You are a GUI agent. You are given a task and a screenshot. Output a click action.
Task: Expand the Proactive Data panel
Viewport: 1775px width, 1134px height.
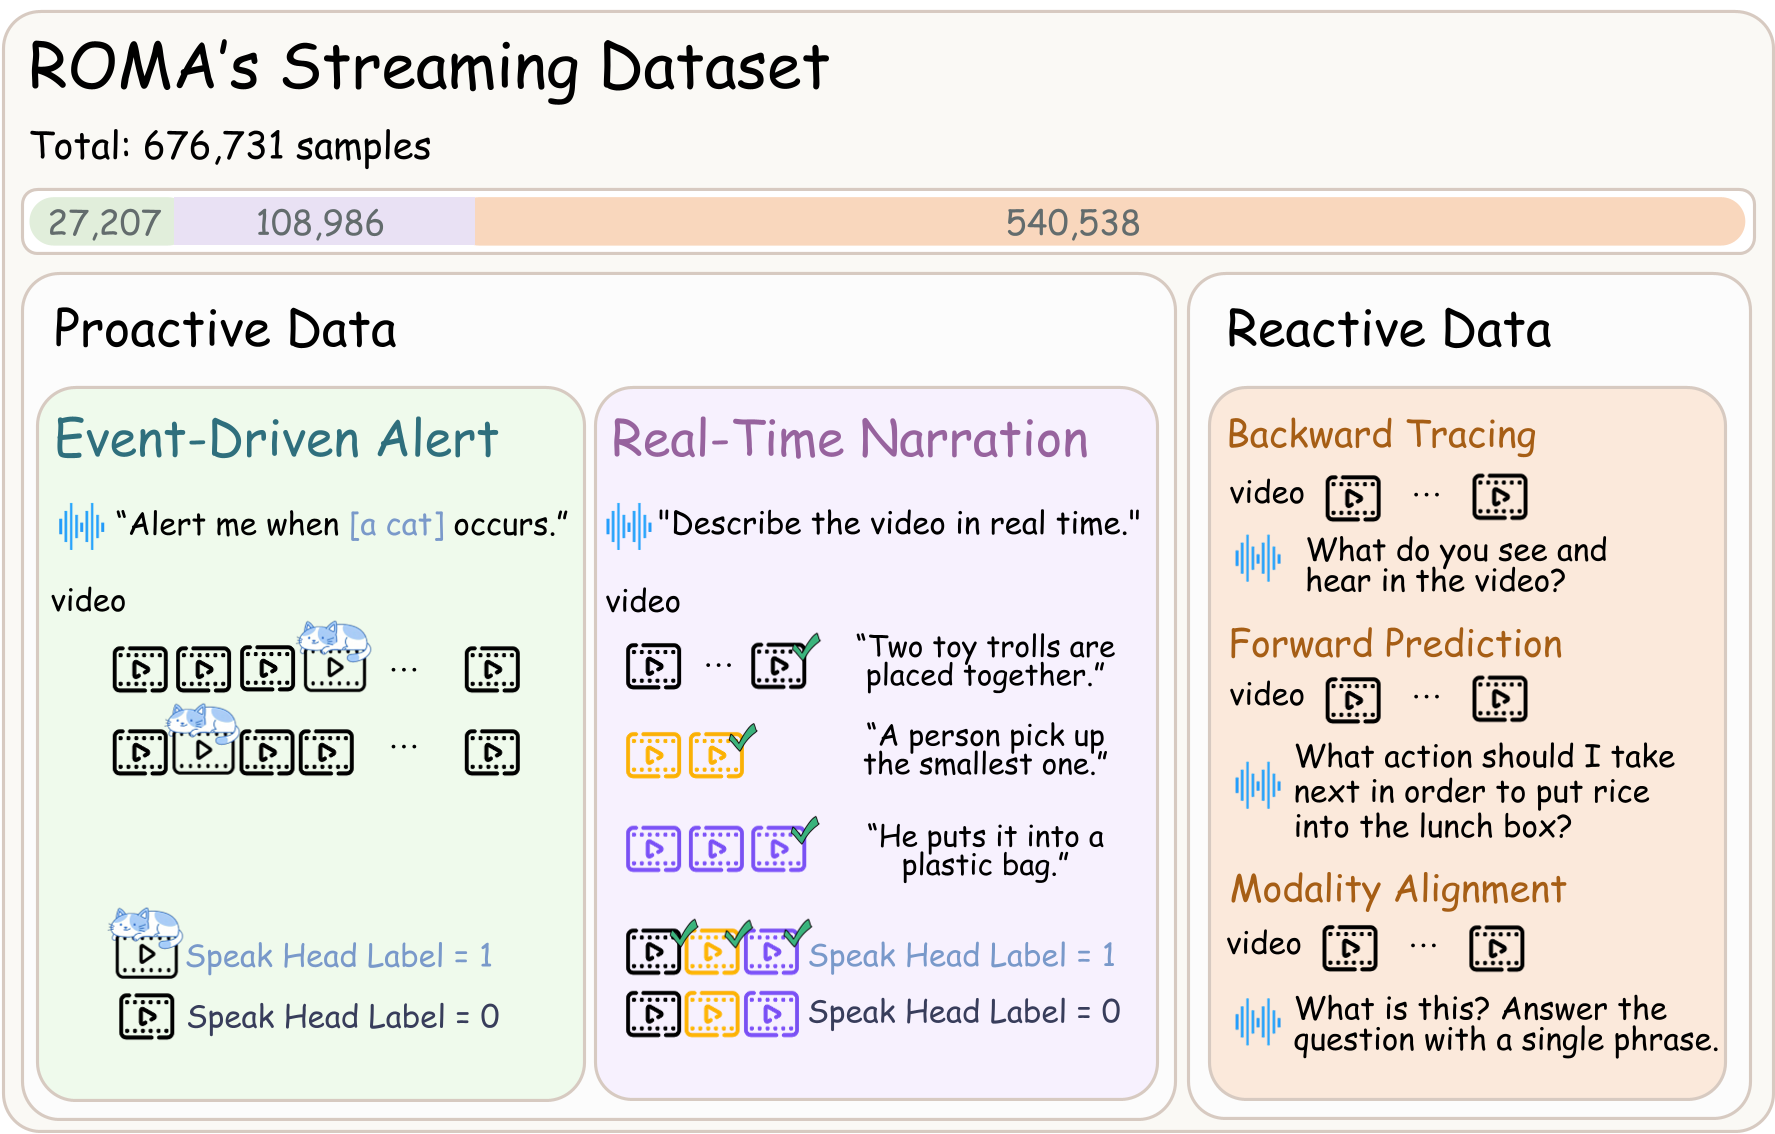[x=227, y=328]
